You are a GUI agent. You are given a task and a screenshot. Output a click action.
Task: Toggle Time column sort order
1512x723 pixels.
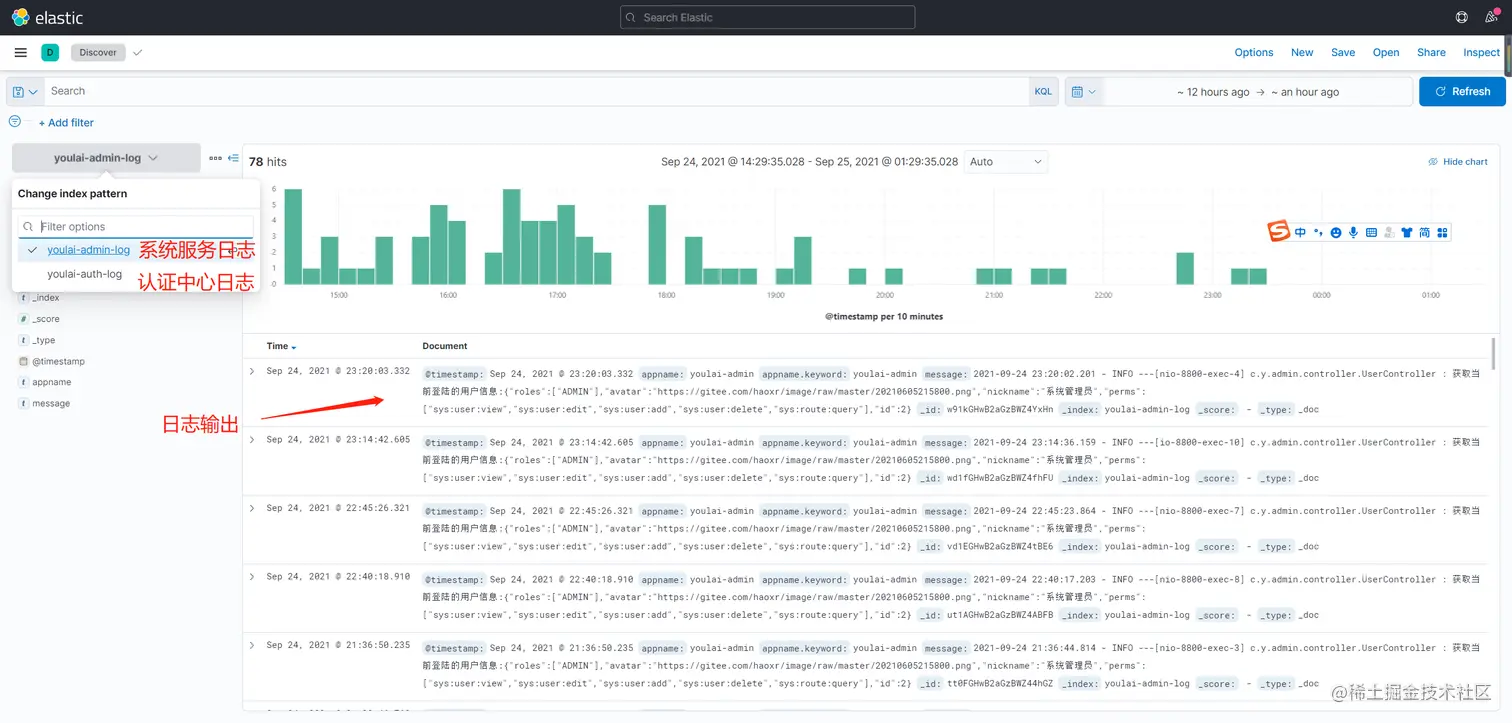[281, 346]
